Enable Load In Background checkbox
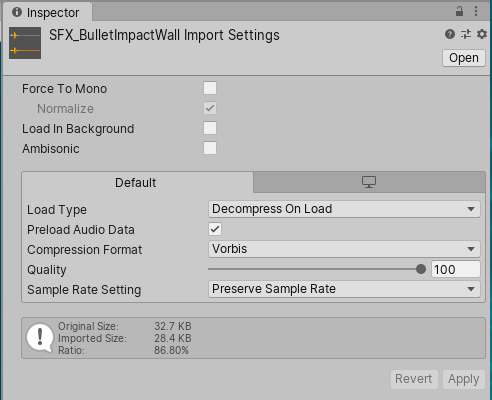This screenshot has width=492, height=400. 210,128
